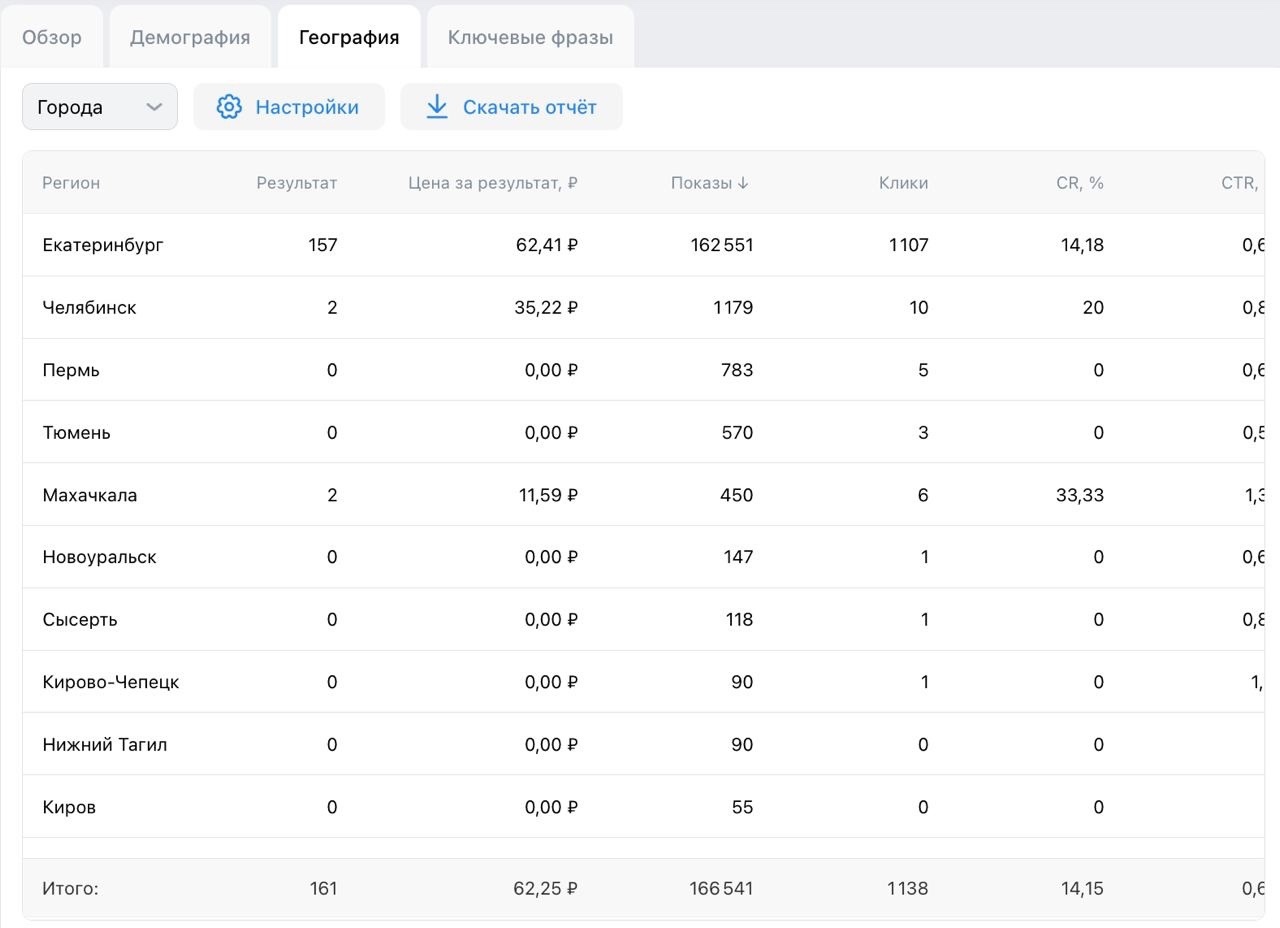The width and height of the screenshot is (1280, 928).
Task: Open the Города dropdown
Action: point(100,107)
